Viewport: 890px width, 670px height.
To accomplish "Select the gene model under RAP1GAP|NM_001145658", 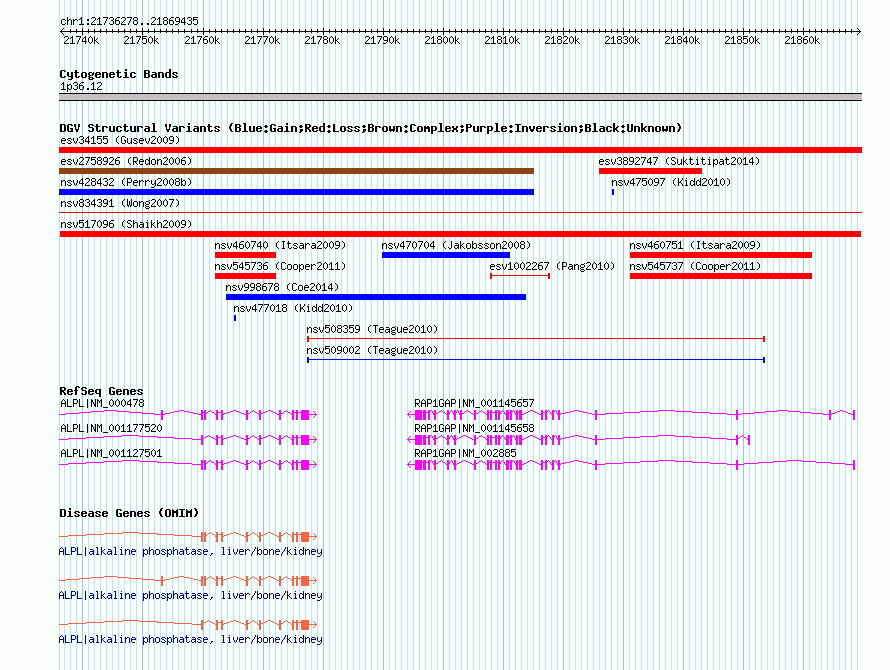I will pyautogui.click(x=579, y=440).
